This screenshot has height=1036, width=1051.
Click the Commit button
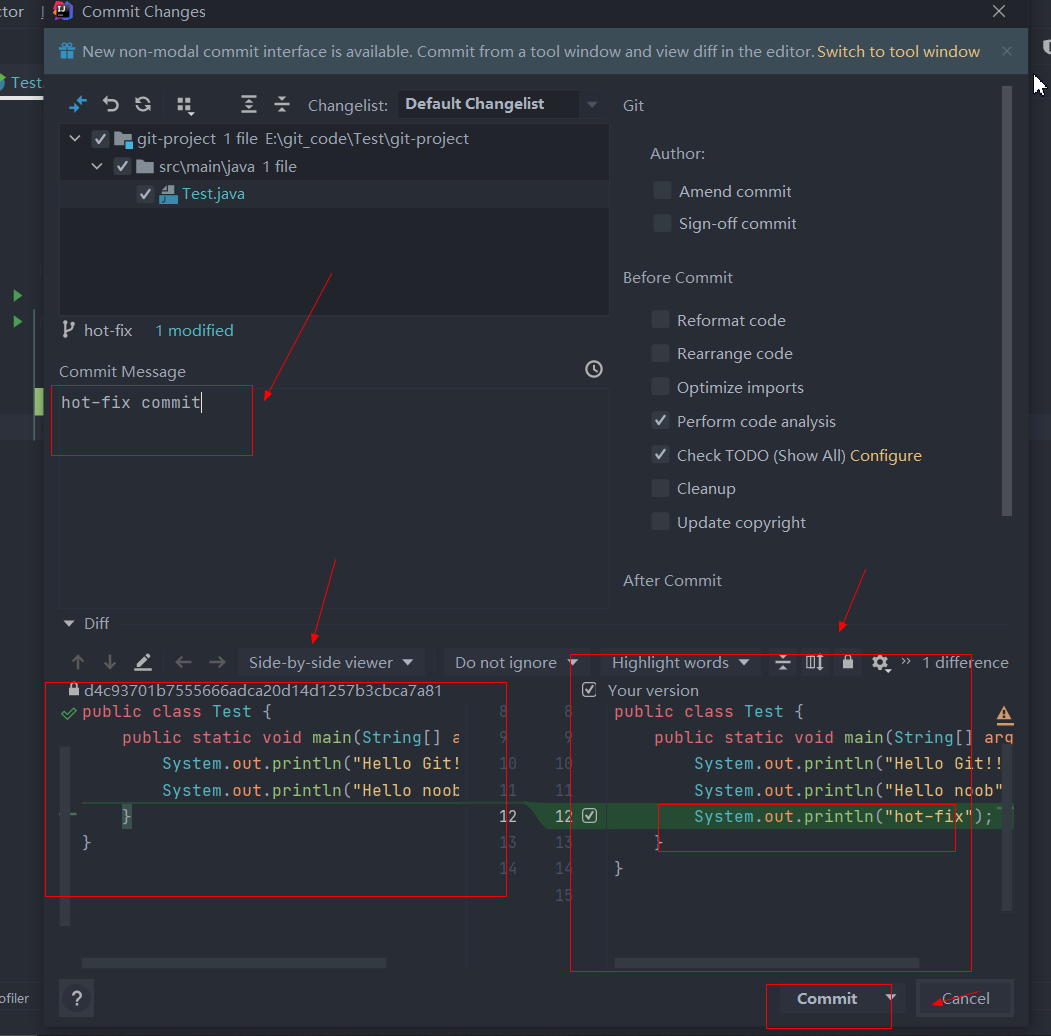coord(827,998)
